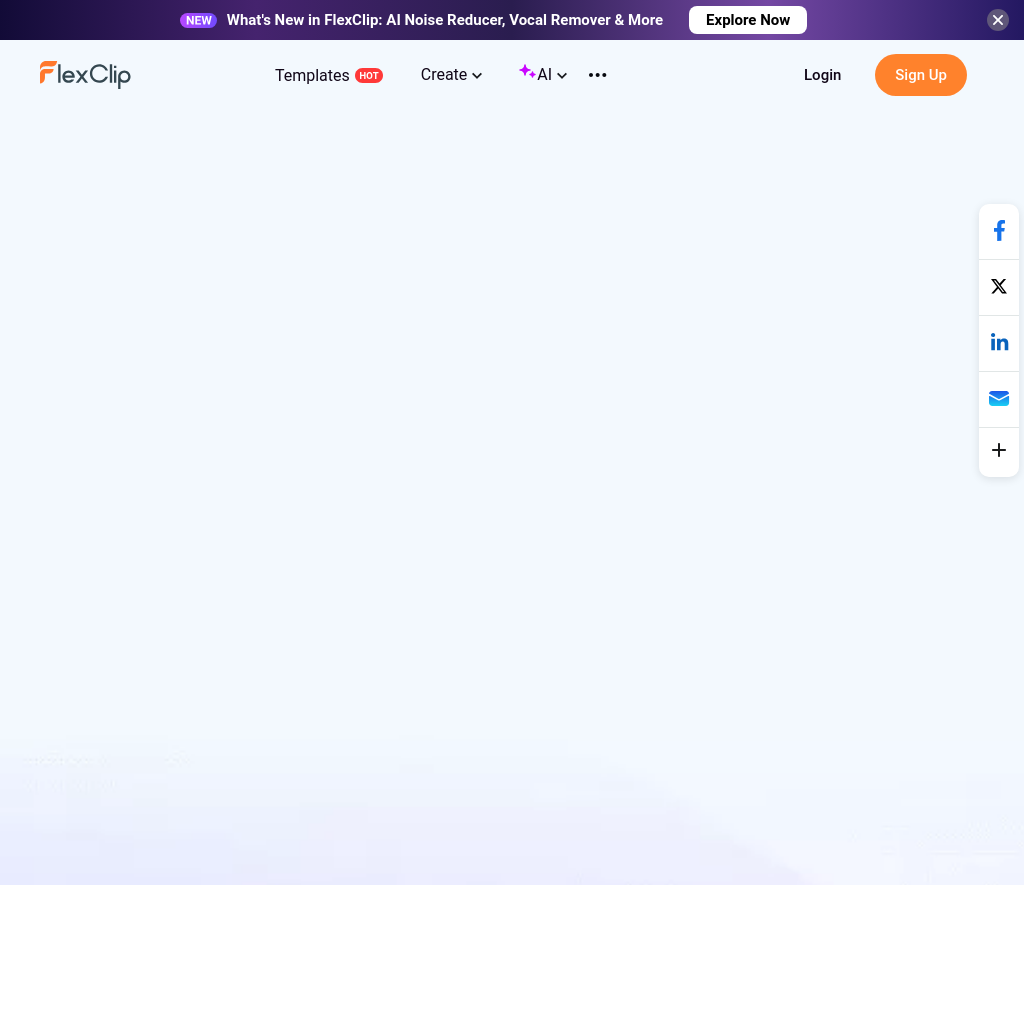This screenshot has width=1024, height=1024.
Task: Open the Templates menu
Action: (312, 75)
